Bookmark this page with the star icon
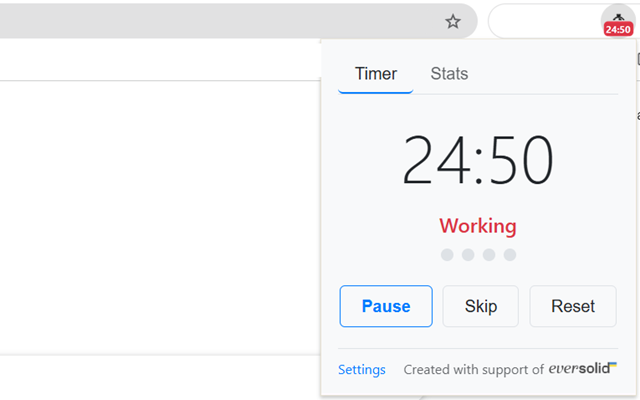 pos(453,21)
